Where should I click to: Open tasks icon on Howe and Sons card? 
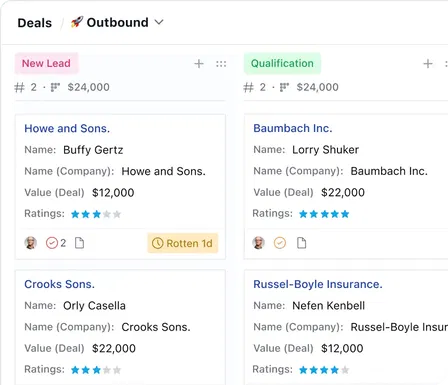coord(52,243)
